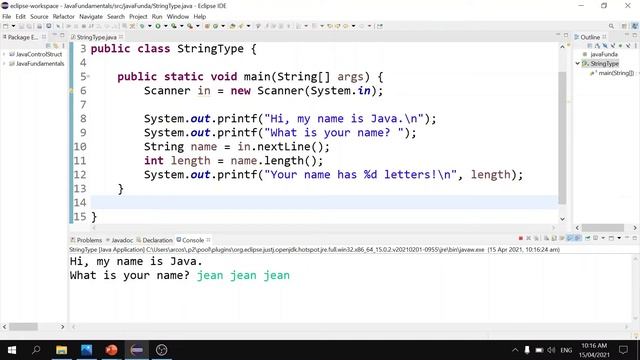
Task: Click the New Java Package toolbar icon
Action: pos(207,26)
